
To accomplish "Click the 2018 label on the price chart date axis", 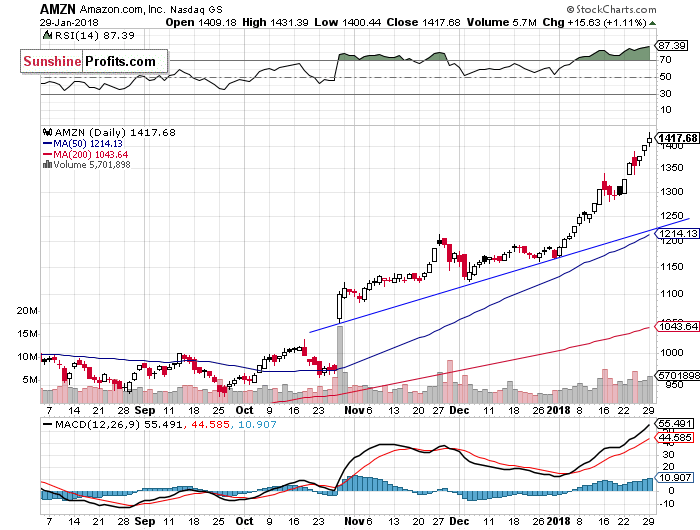I will [558, 410].
